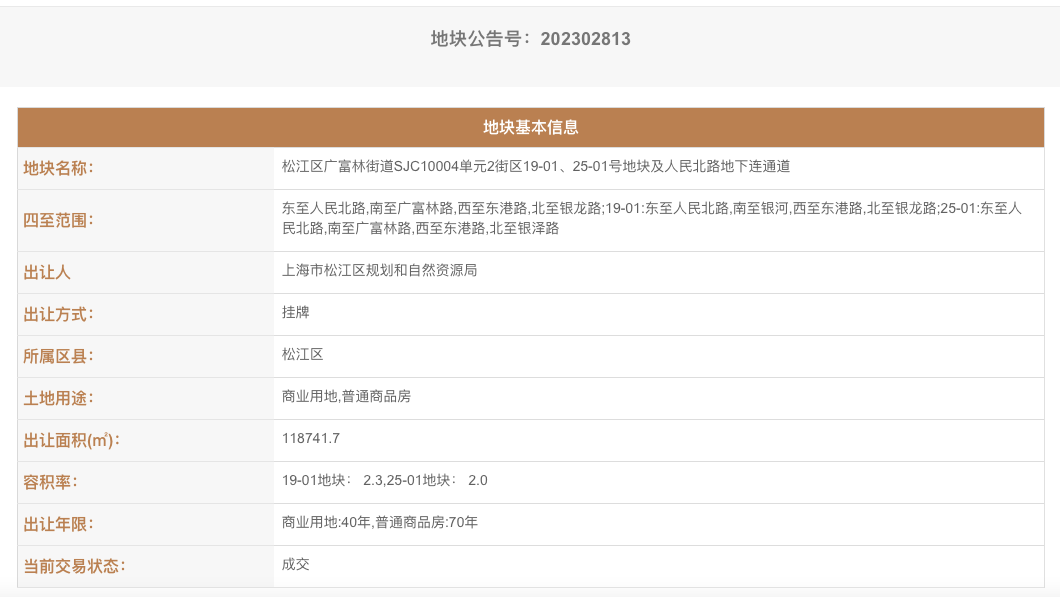Image resolution: width=1060 pixels, height=597 pixels.
Task: Click the boundary description starting 东至人民北路
Action: tap(651, 218)
